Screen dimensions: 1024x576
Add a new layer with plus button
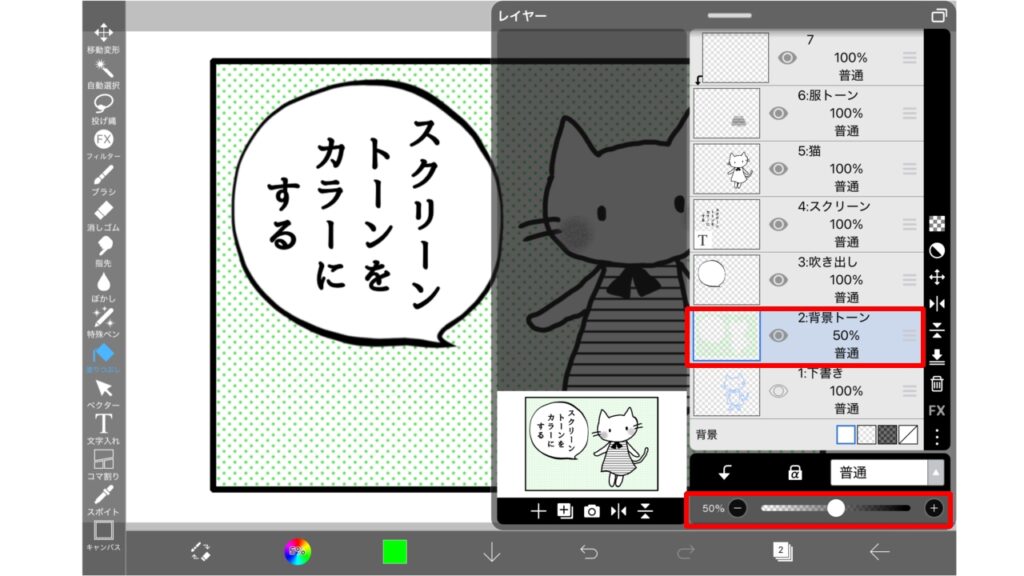[538, 511]
